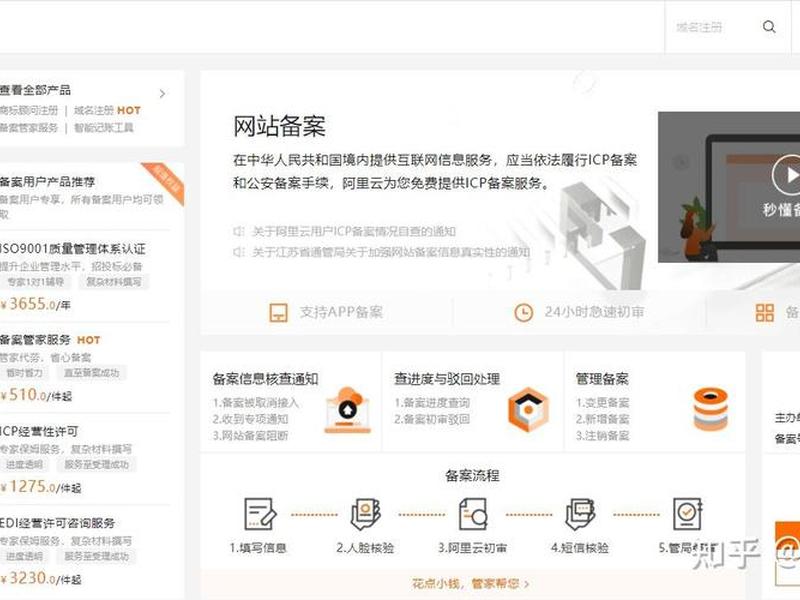Image resolution: width=800 pixels, height=600 pixels.
Task: Select 3.注销备案 item
Action: 603,435
